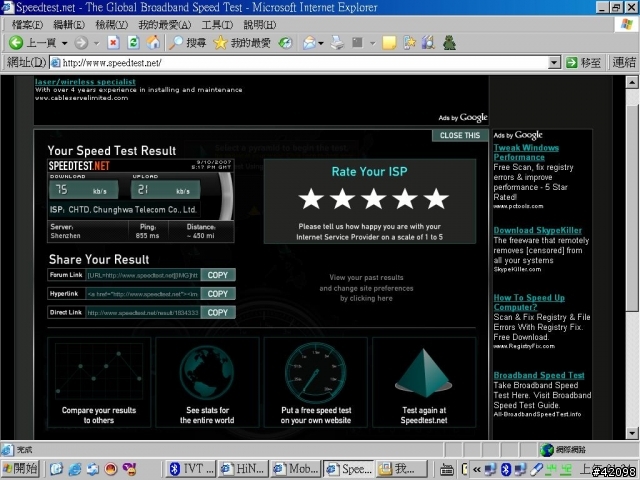Click Bluetooth icon in system tray
Screen dimensions: 640x480
point(506,469)
